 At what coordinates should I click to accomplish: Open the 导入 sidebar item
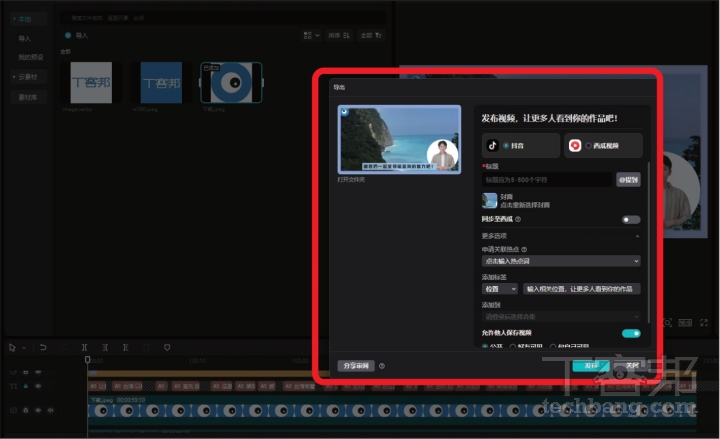tap(25, 39)
